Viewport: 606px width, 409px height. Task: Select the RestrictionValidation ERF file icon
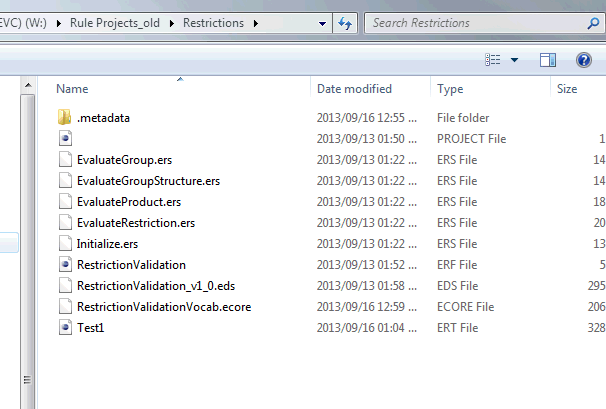[x=65, y=264]
